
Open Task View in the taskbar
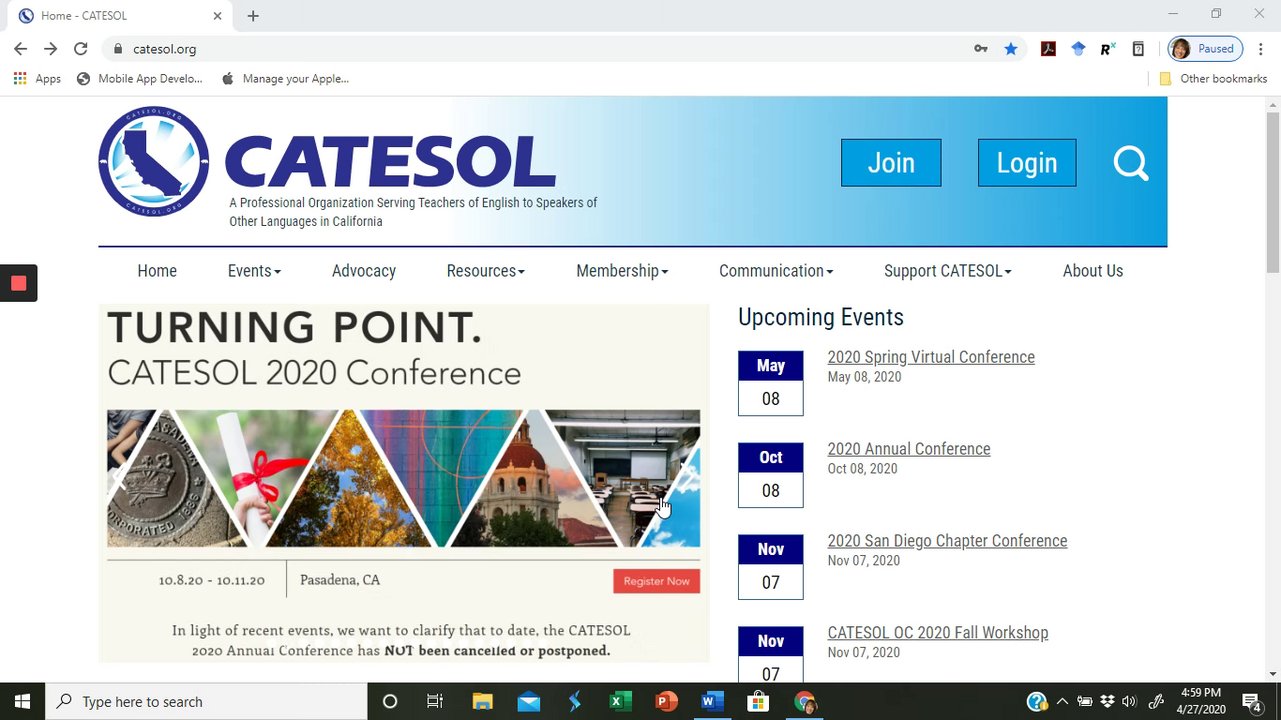coord(435,701)
